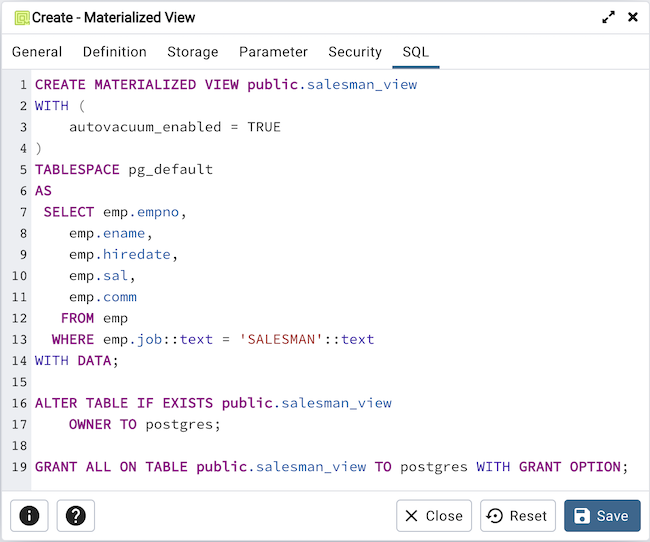This screenshot has height=542, width=650.
Task: Switch to the General tab
Action: point(37,52)
